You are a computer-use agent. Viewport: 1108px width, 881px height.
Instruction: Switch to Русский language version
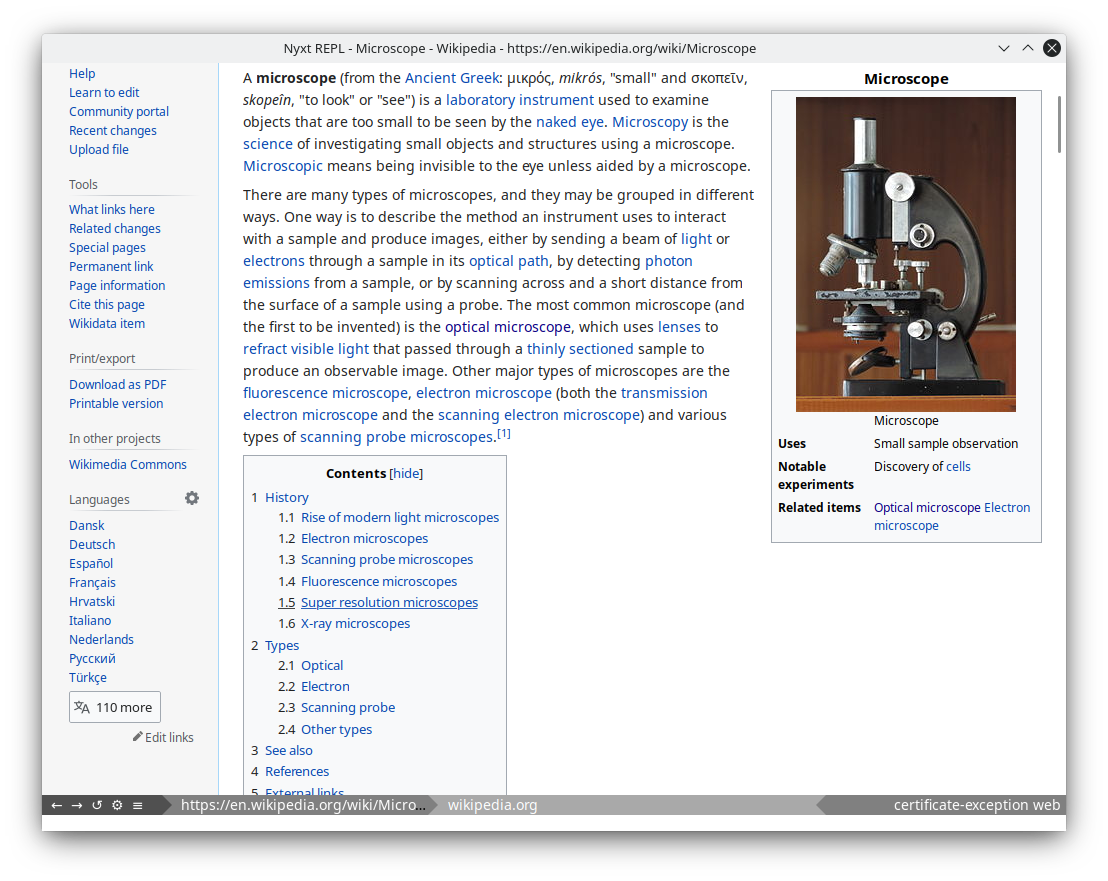click(x=92, y=658)
